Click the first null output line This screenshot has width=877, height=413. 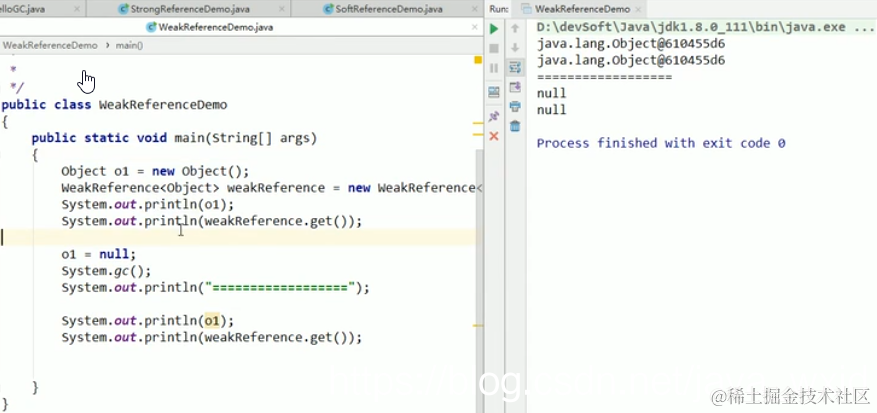[551, 93]
